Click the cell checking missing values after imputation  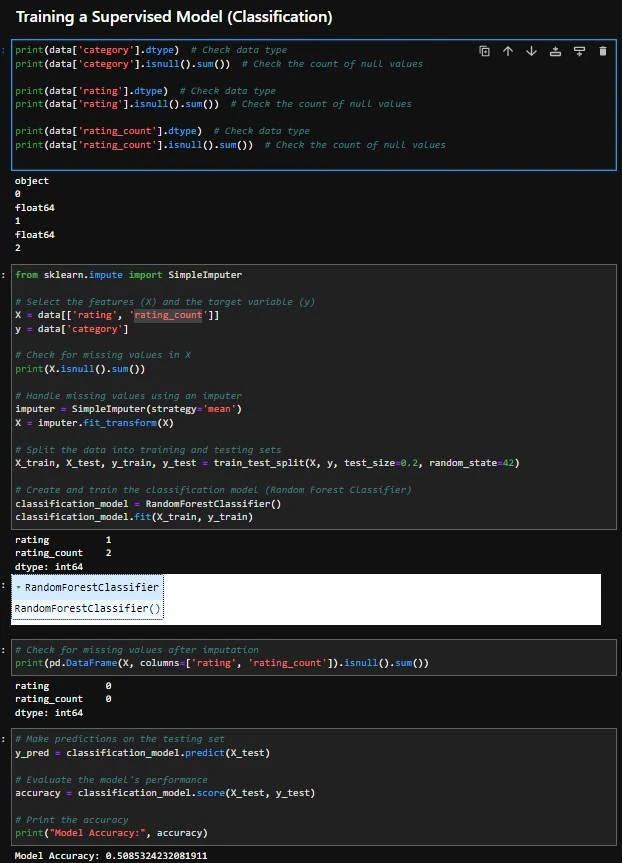[x=222, y=663]
